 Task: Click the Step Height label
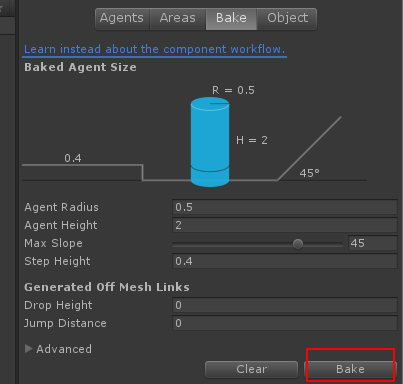57,261
